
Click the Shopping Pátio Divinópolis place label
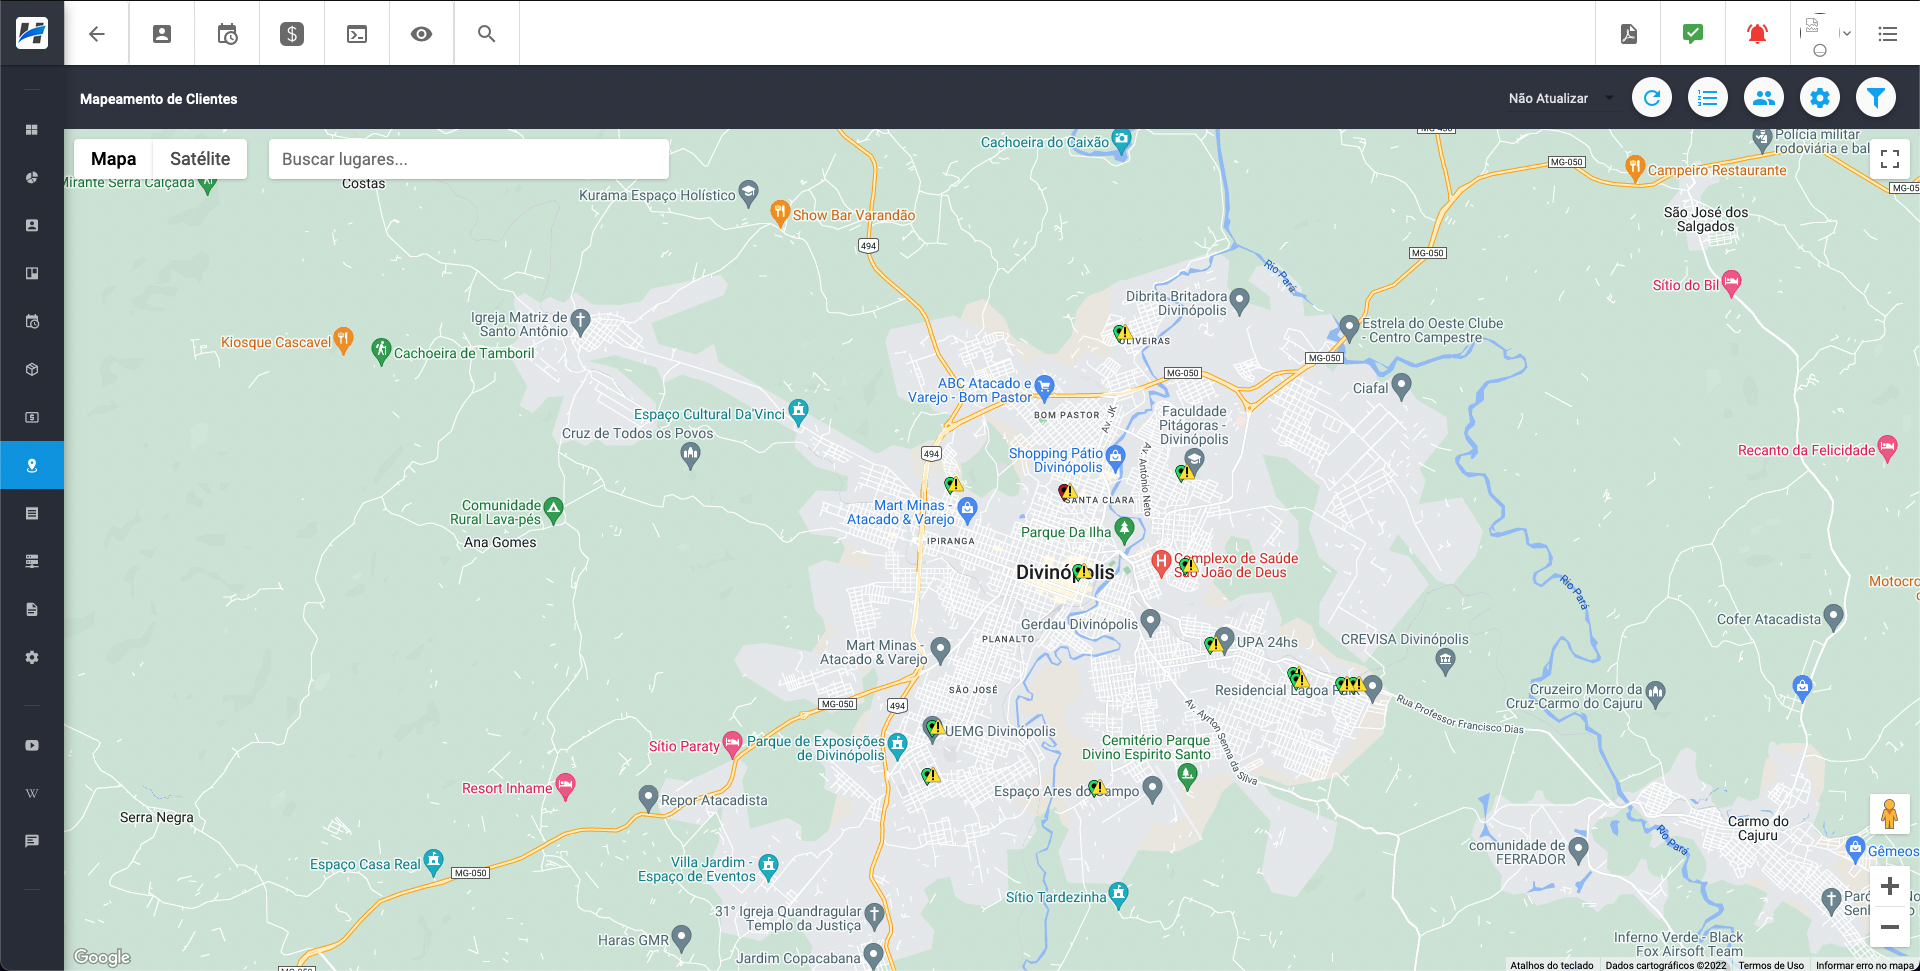point(1056,460)
